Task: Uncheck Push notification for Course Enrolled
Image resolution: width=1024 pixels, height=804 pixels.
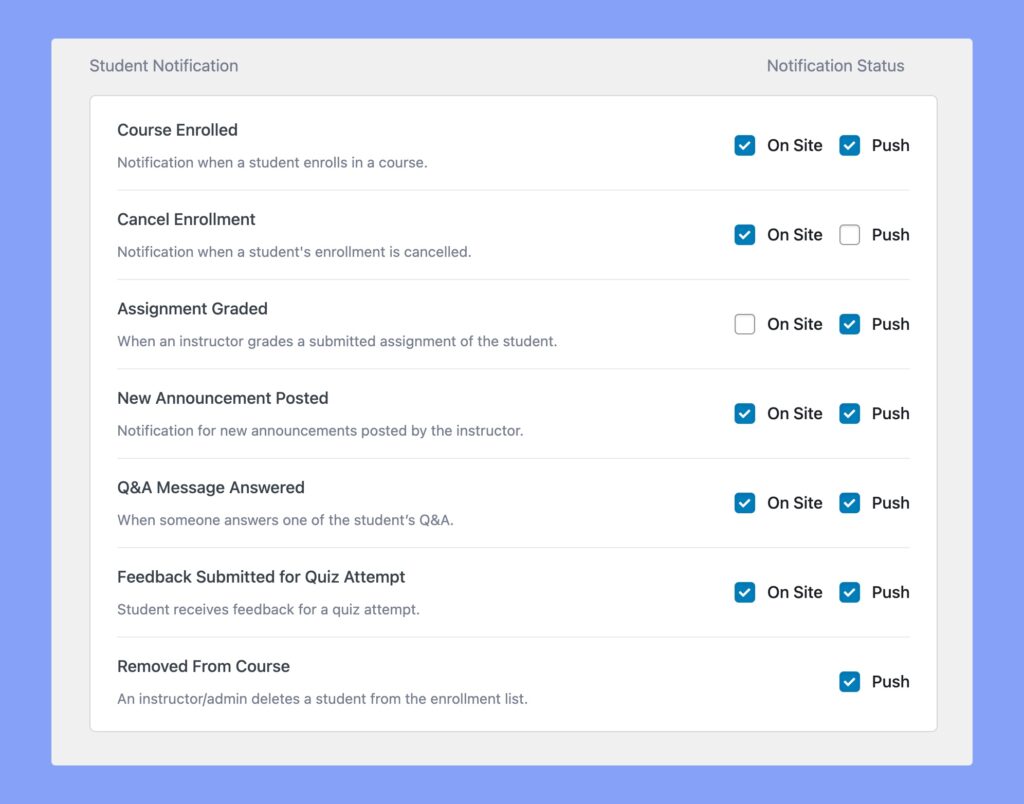Action: pos(849,145)
